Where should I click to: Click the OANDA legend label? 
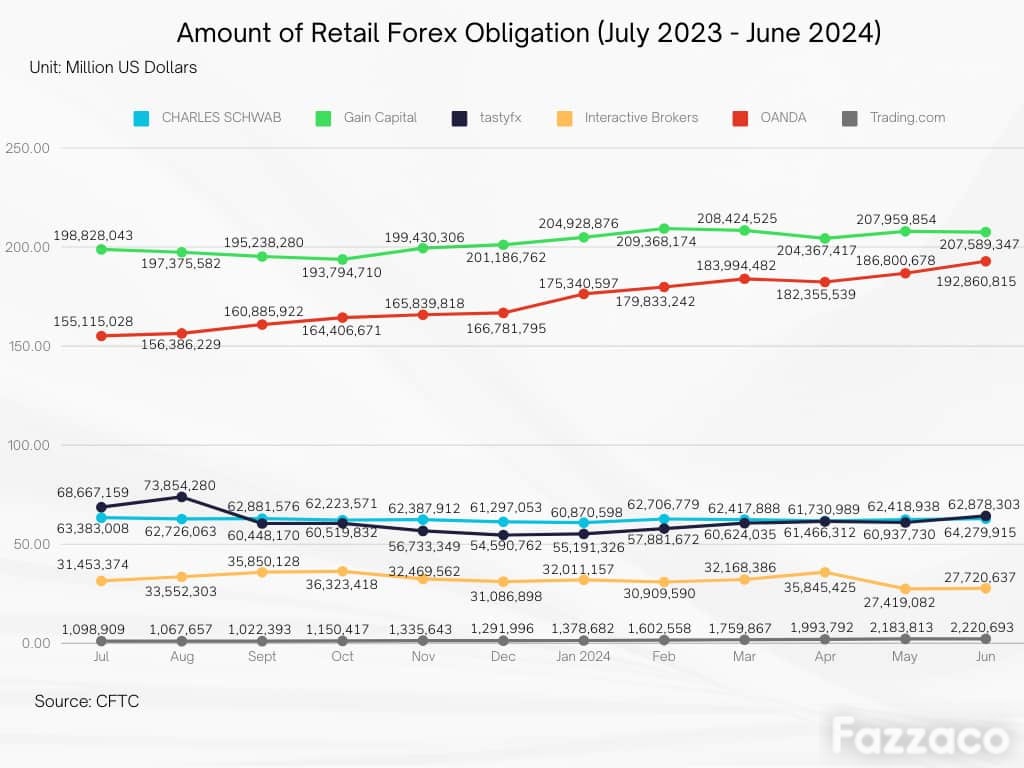[x=783, y=118]
